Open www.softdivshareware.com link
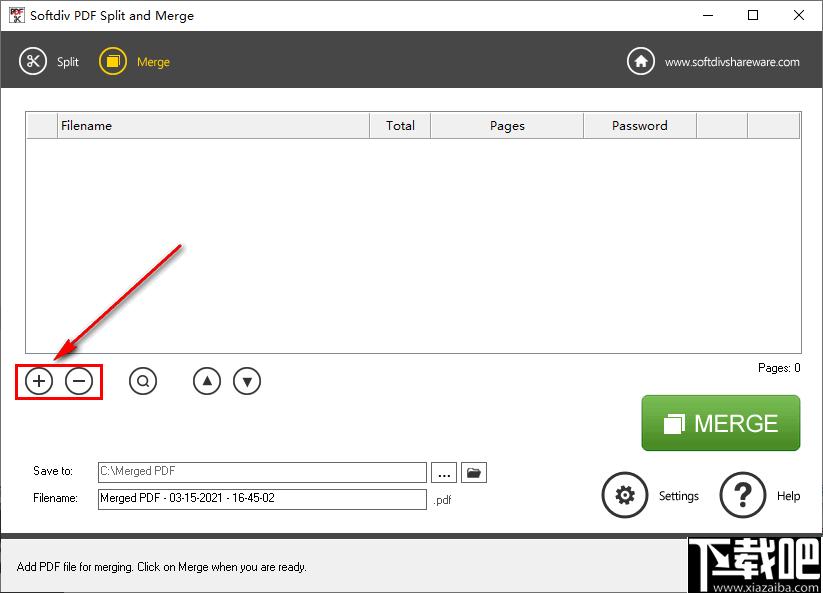The height and width of the screenshot is (593, 823). [x=732, y=62]
